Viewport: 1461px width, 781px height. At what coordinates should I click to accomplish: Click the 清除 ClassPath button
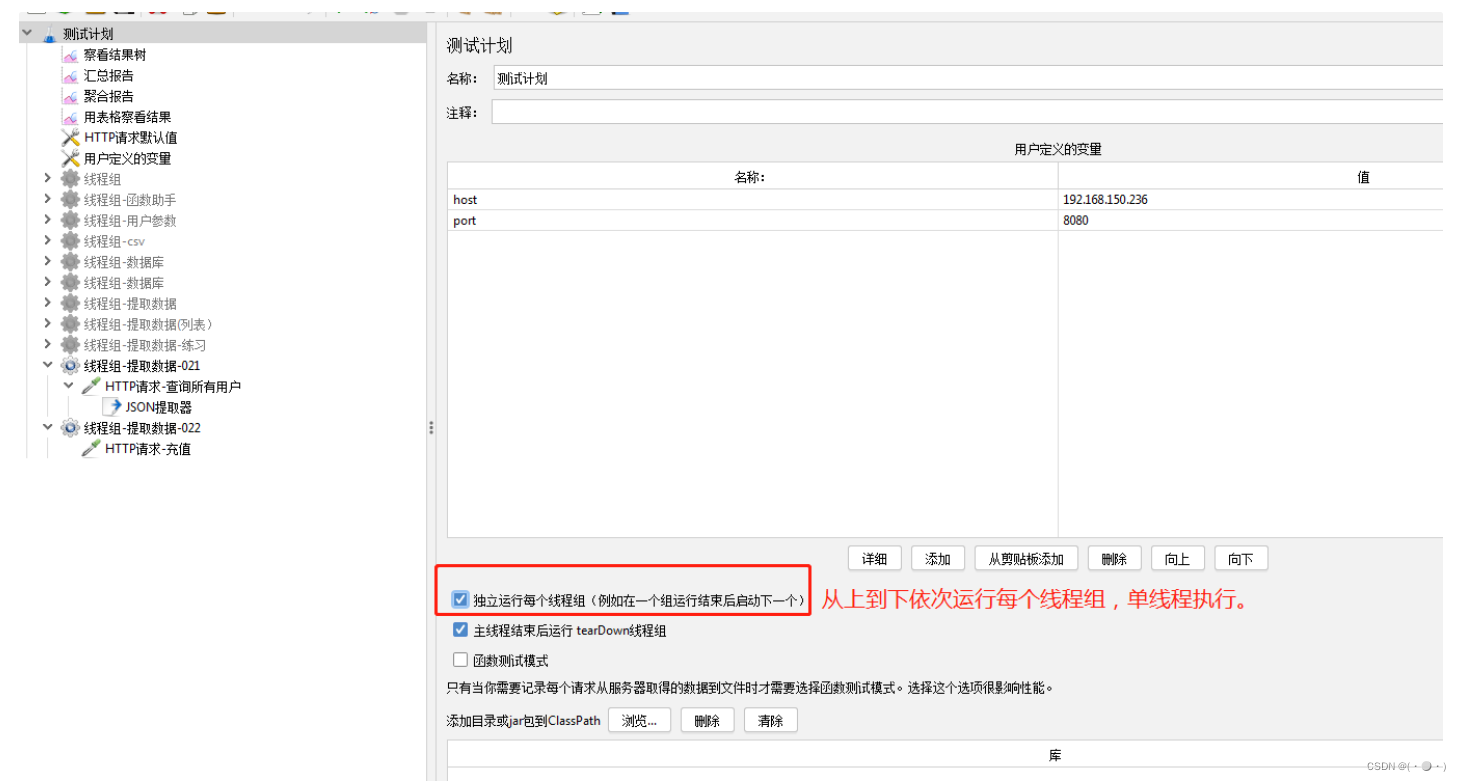(770, 720)
